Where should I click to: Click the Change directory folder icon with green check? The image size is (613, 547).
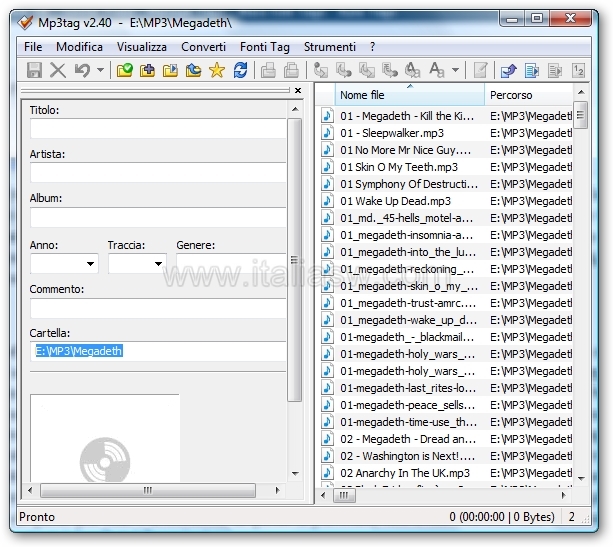click(125, 70)
